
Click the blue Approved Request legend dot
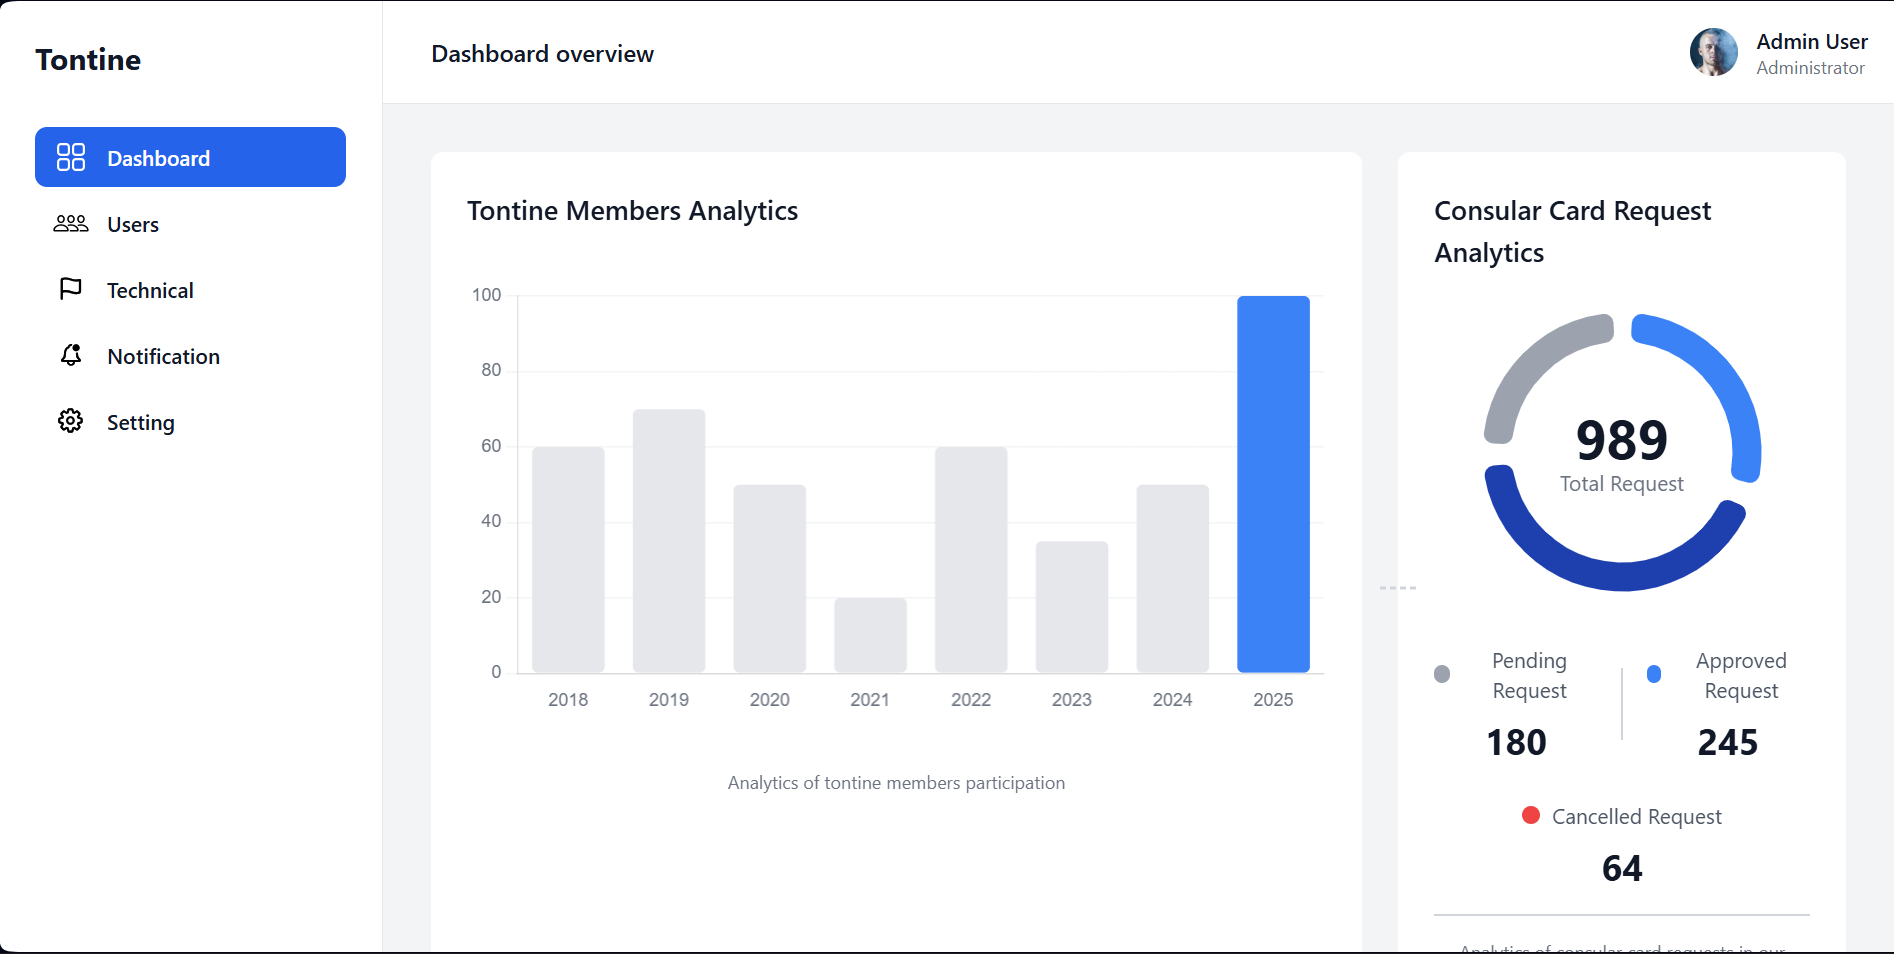[x=1654, y=674]
